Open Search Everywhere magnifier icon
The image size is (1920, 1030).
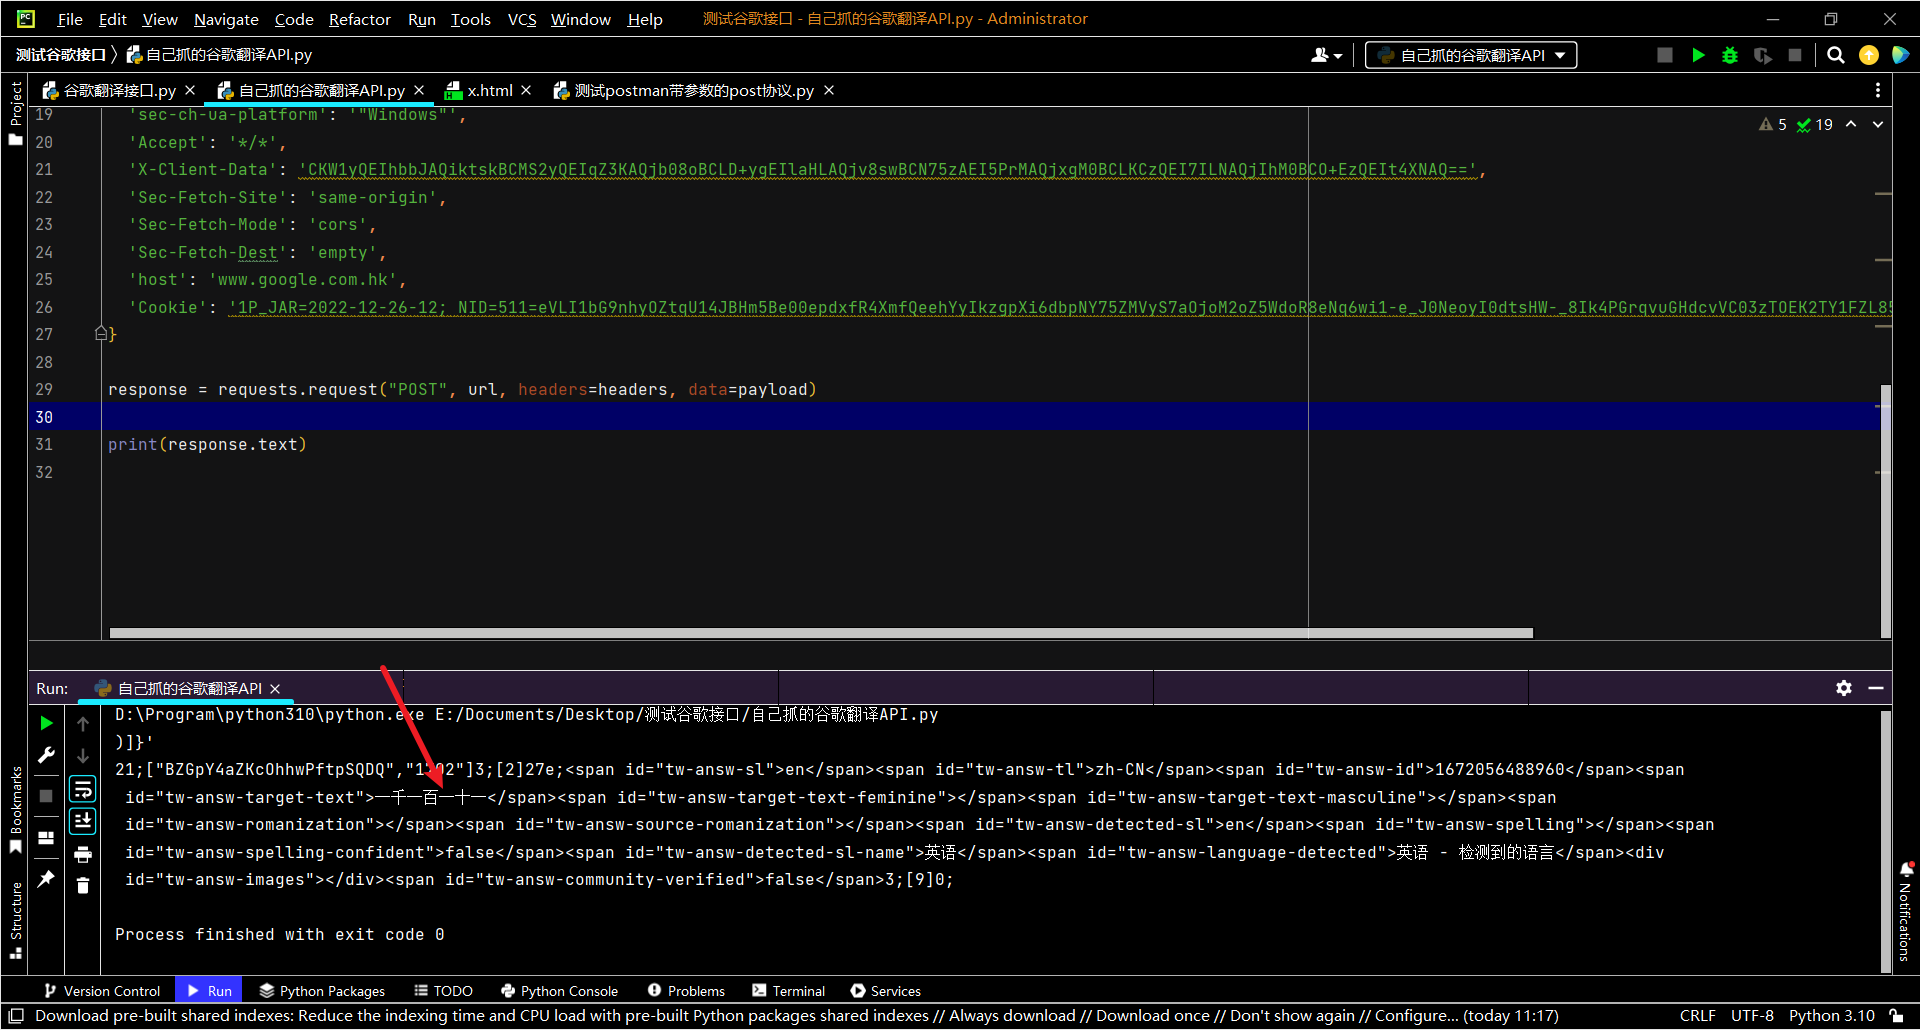1835,55
